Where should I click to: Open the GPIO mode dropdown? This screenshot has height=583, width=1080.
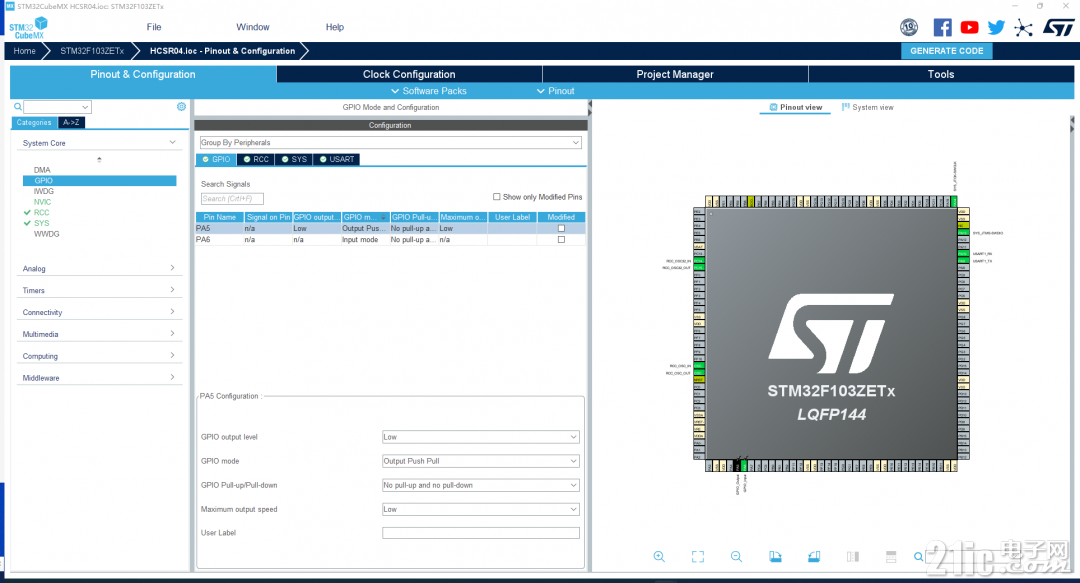point(481,461)
